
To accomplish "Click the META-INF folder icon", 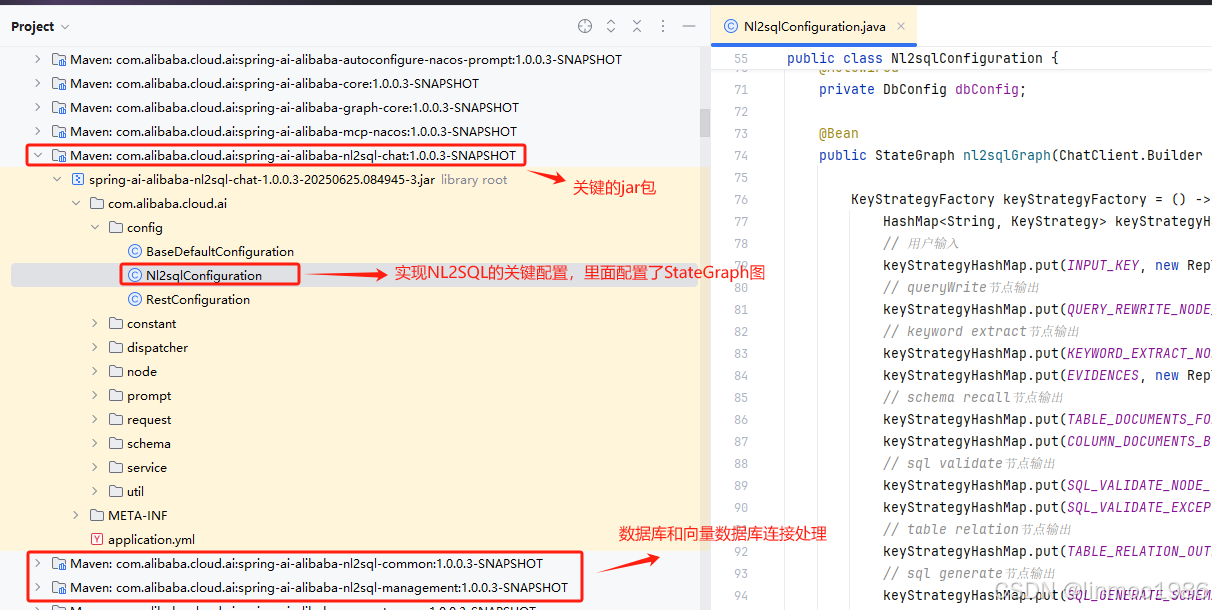I will [97, 515].
